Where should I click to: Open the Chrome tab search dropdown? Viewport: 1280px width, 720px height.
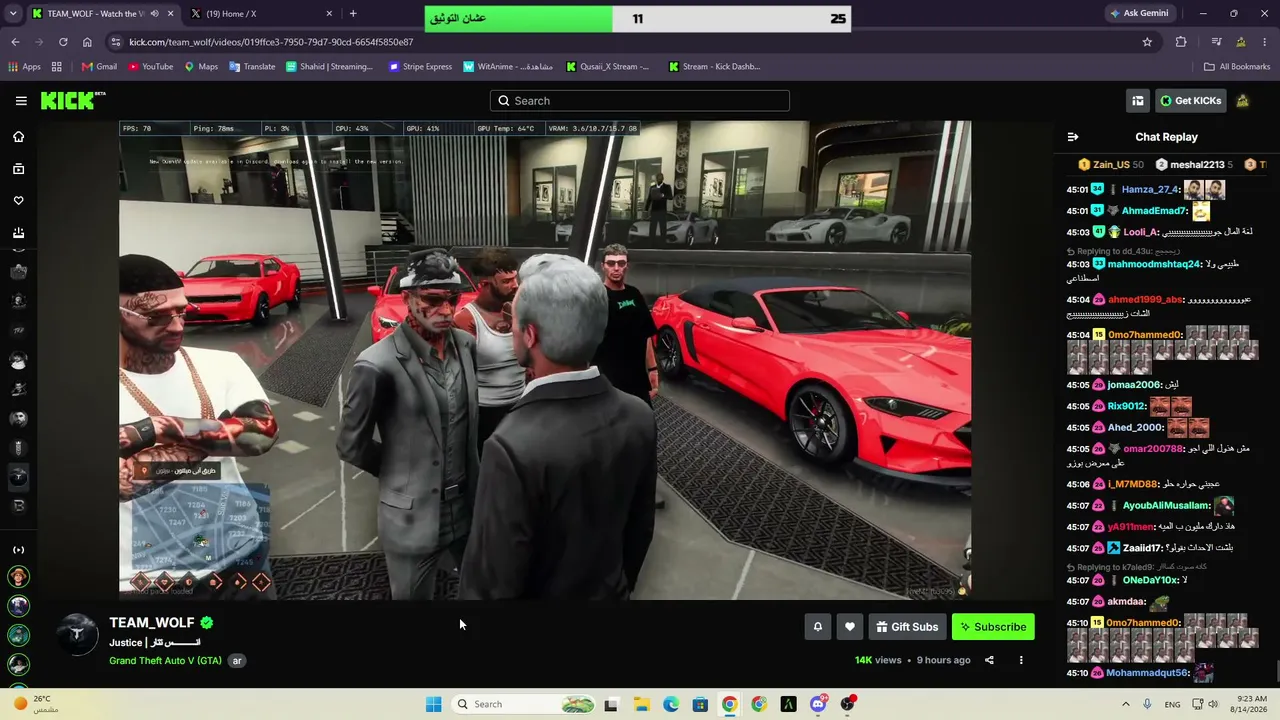(x=12, y=14)
